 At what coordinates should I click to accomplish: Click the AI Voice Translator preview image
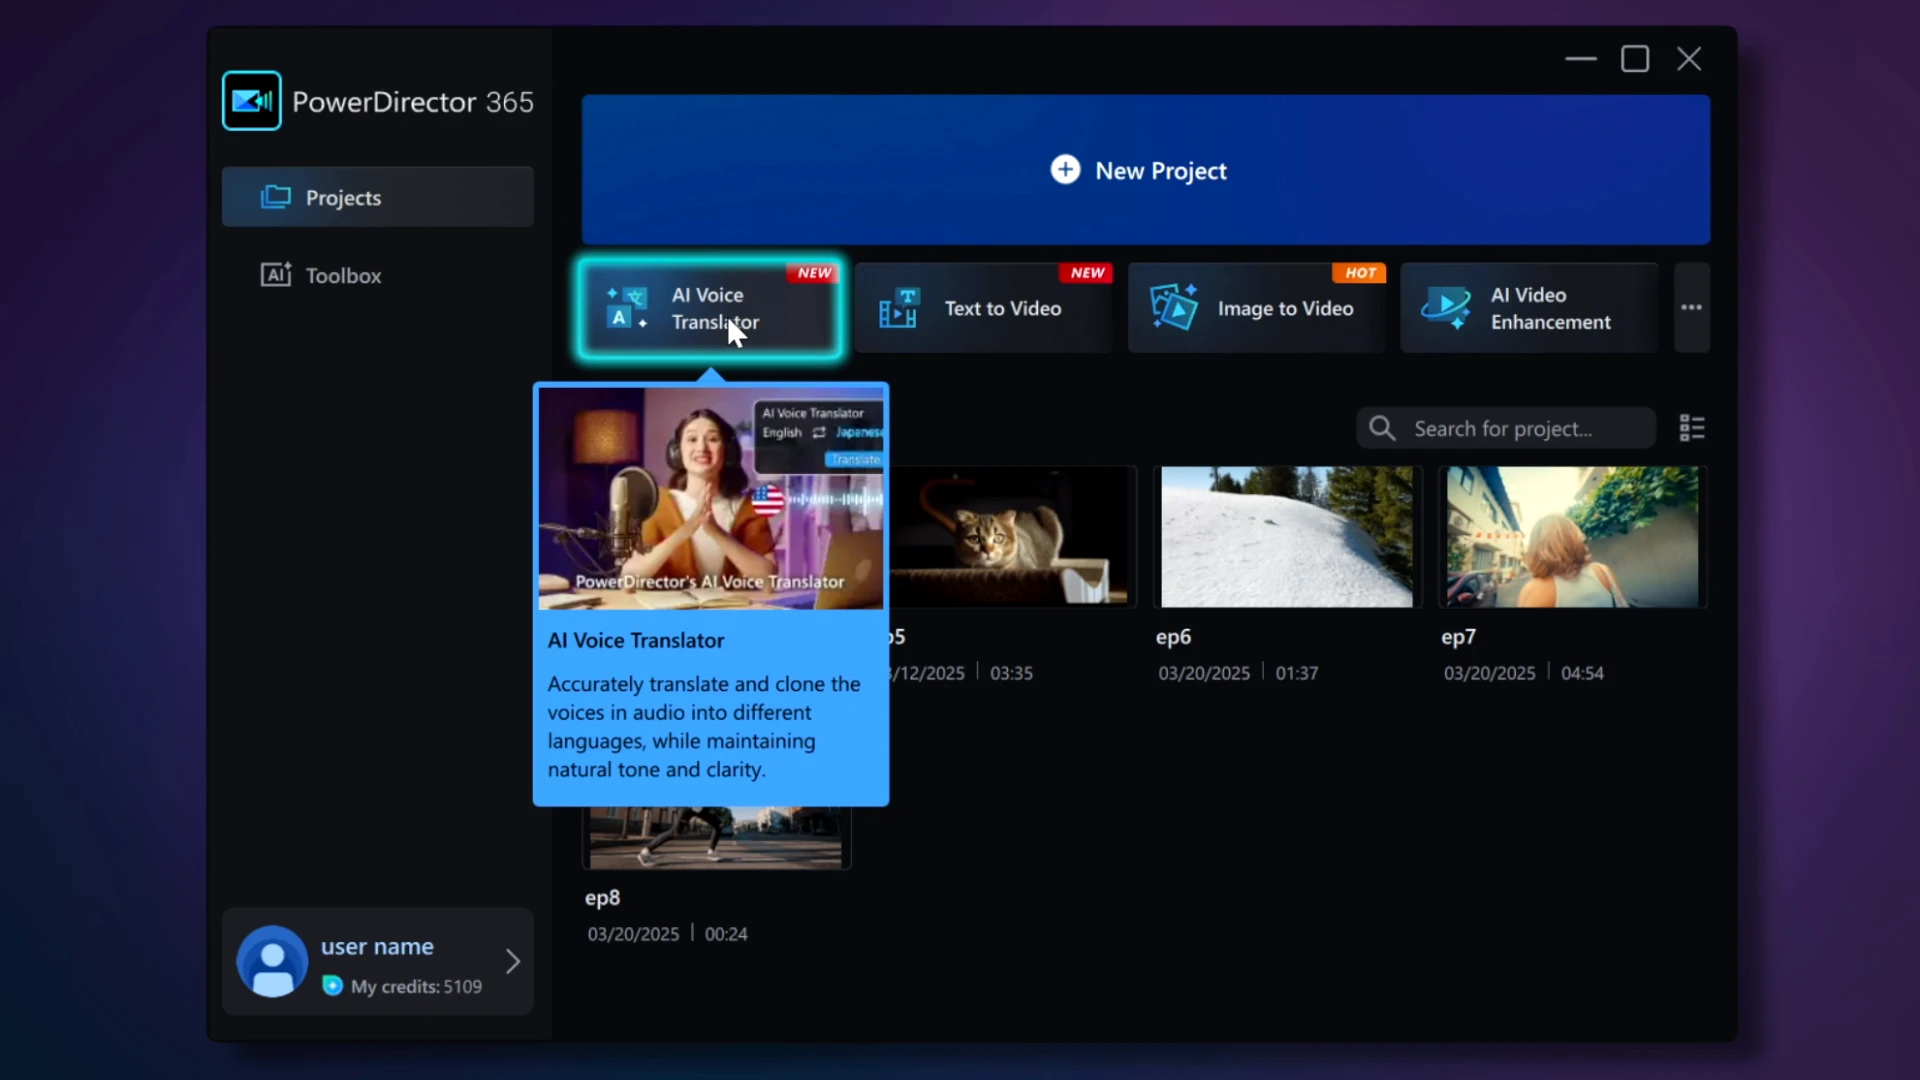coord(711,499)
